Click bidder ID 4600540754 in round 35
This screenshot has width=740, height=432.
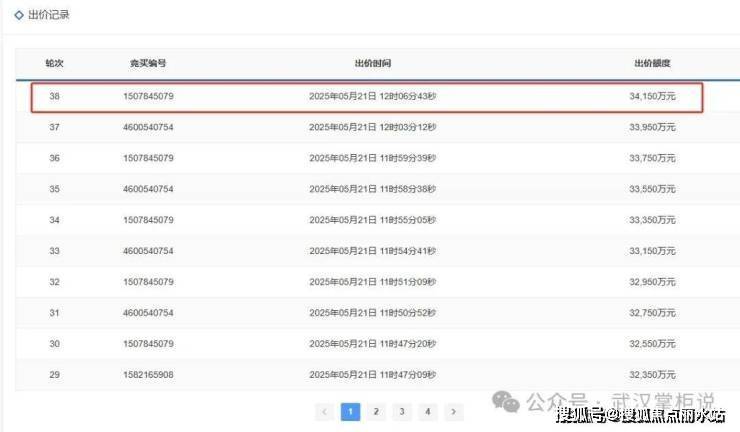pos(148,189)
